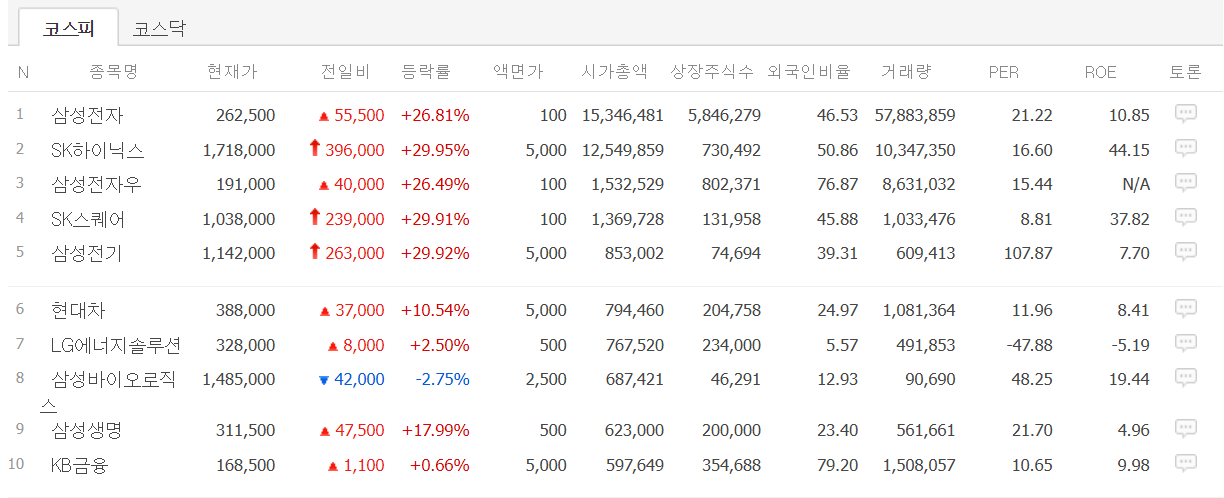Open discussion icon for SK스퀘어

click(1186, 218)
